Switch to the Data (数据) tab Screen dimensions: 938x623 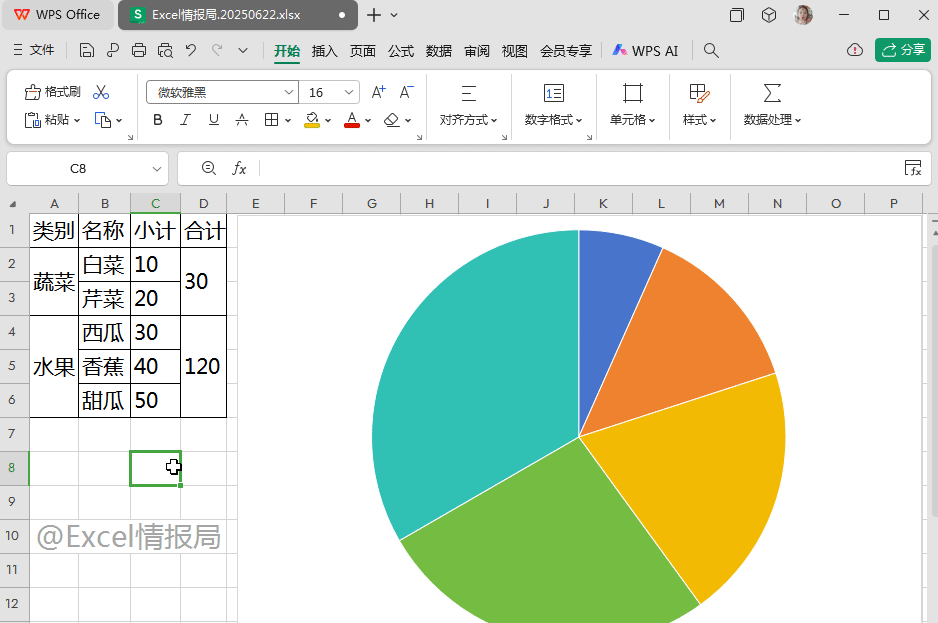(x=438, y=51)
